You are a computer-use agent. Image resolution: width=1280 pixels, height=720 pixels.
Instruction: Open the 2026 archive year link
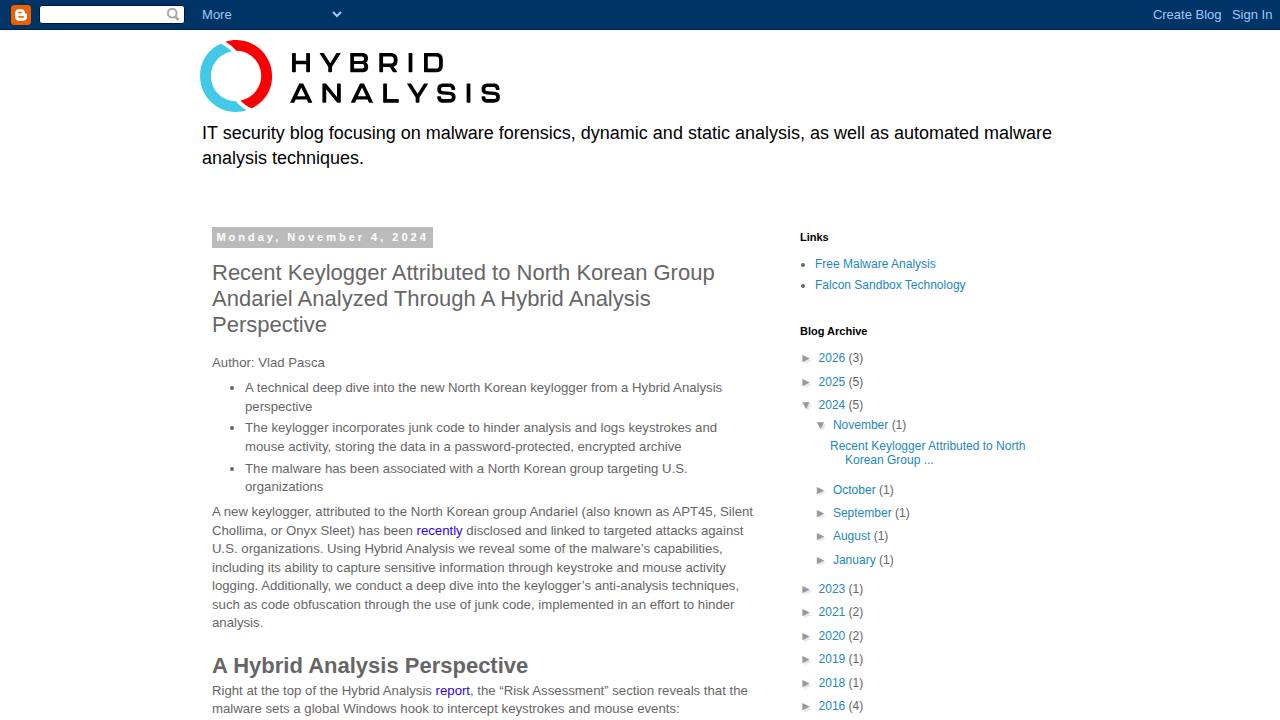(x=832, y=358)
